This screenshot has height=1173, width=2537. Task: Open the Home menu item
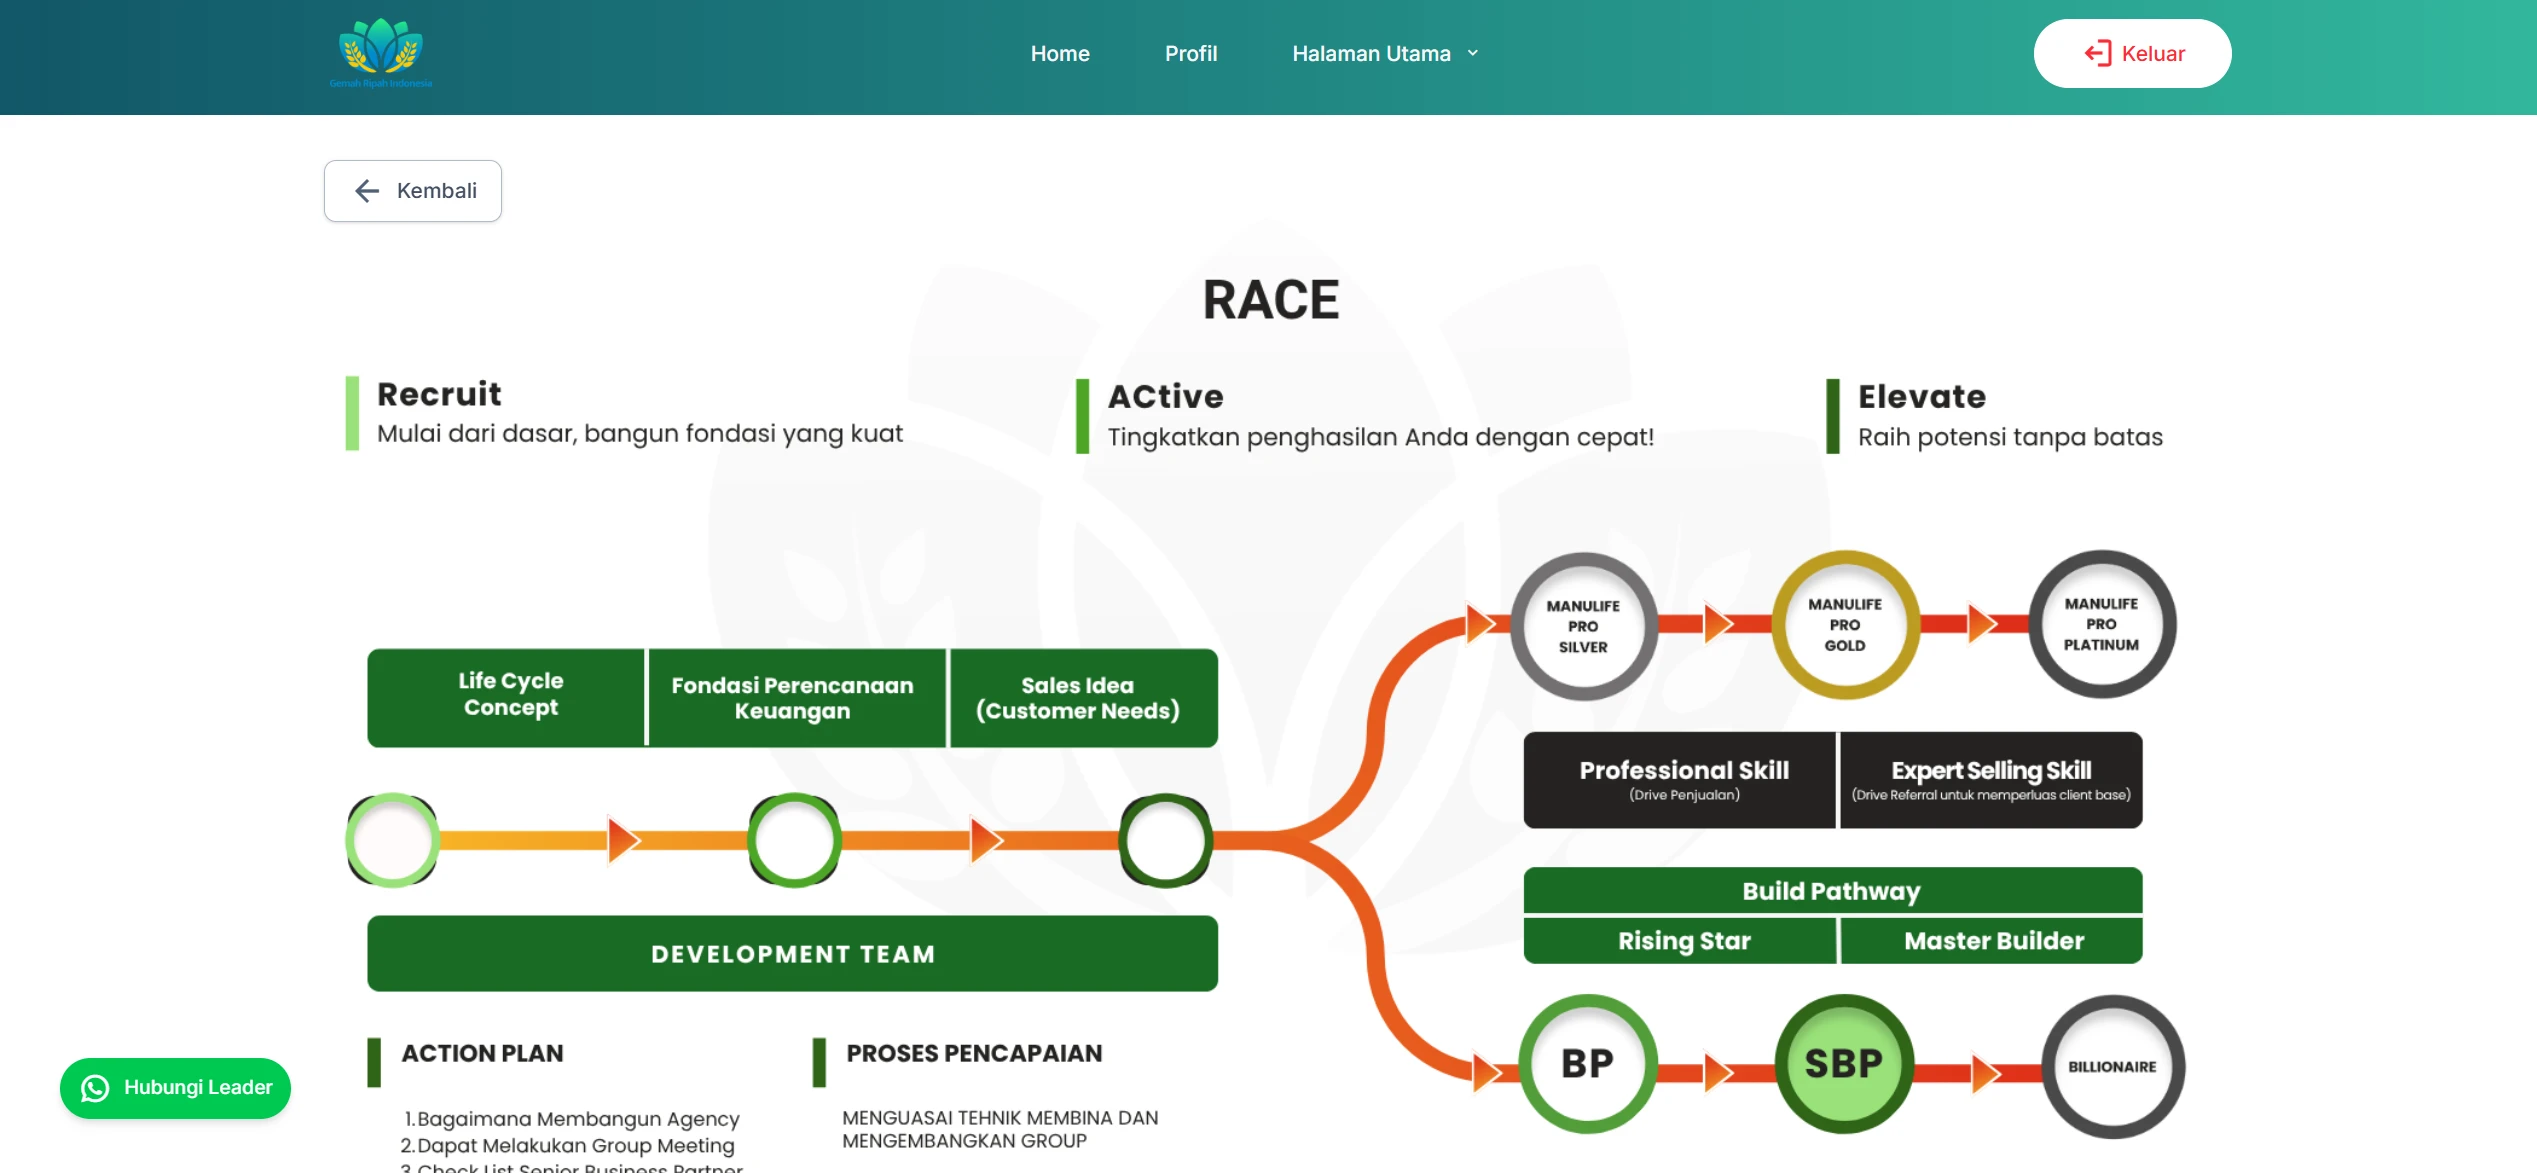tap(1060, 53)
